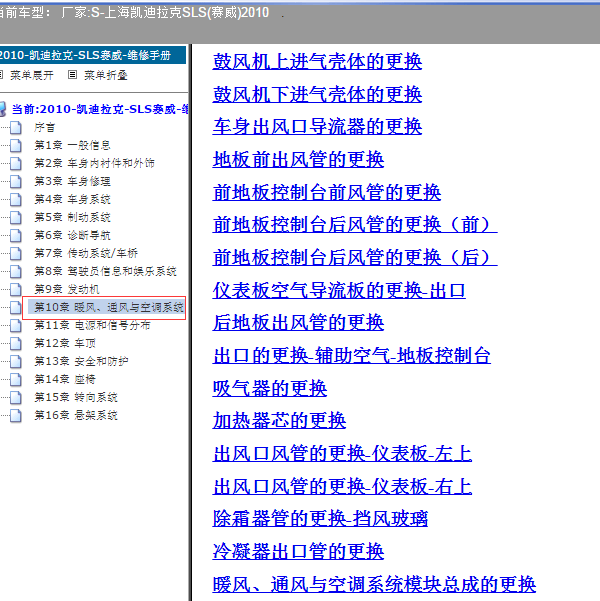The image size is (600, 601).
Task: Open link 出风口风管的更换-仪表板-右上
Action: [342, 487]
